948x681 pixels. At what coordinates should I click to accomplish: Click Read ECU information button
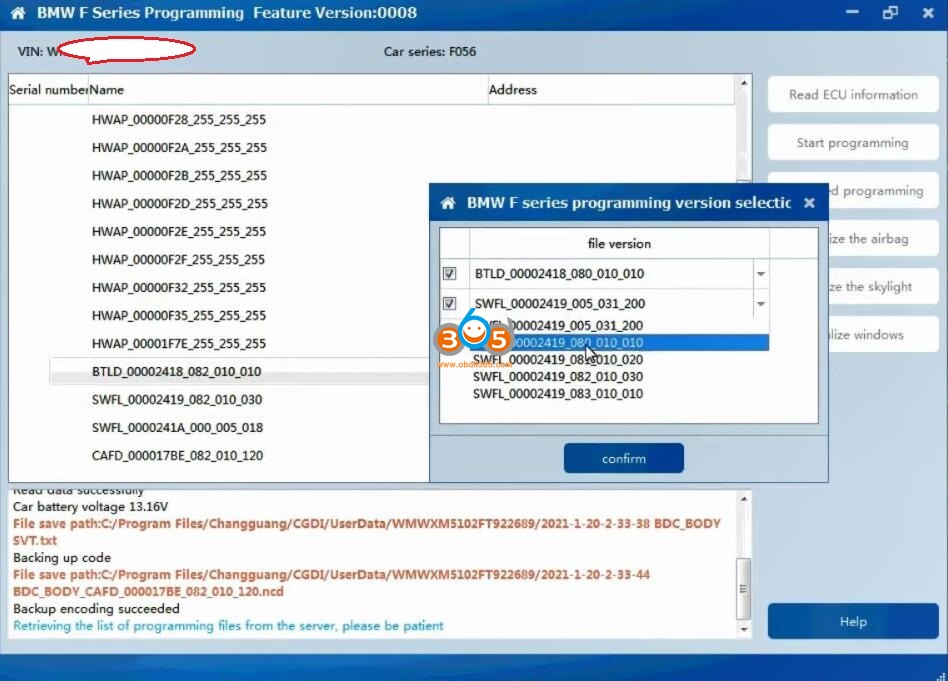853,94
